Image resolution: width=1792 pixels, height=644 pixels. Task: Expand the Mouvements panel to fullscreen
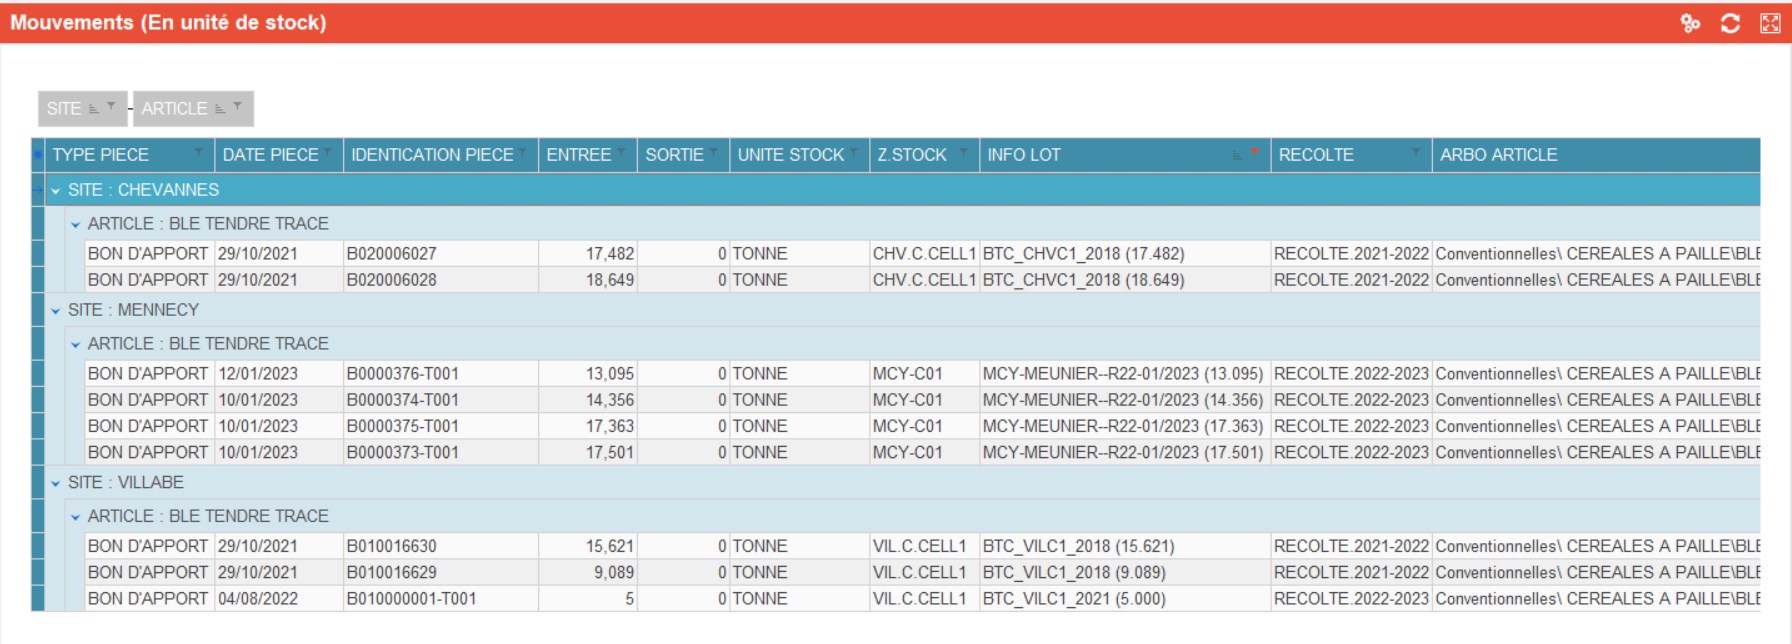(1769, 23)
